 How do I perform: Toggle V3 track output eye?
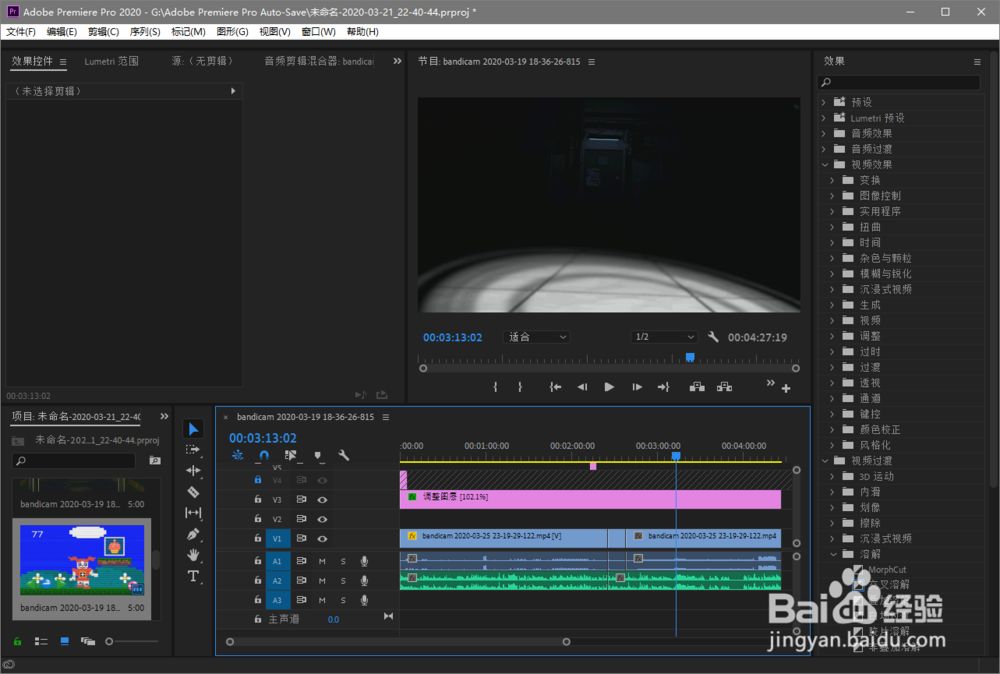322,500
